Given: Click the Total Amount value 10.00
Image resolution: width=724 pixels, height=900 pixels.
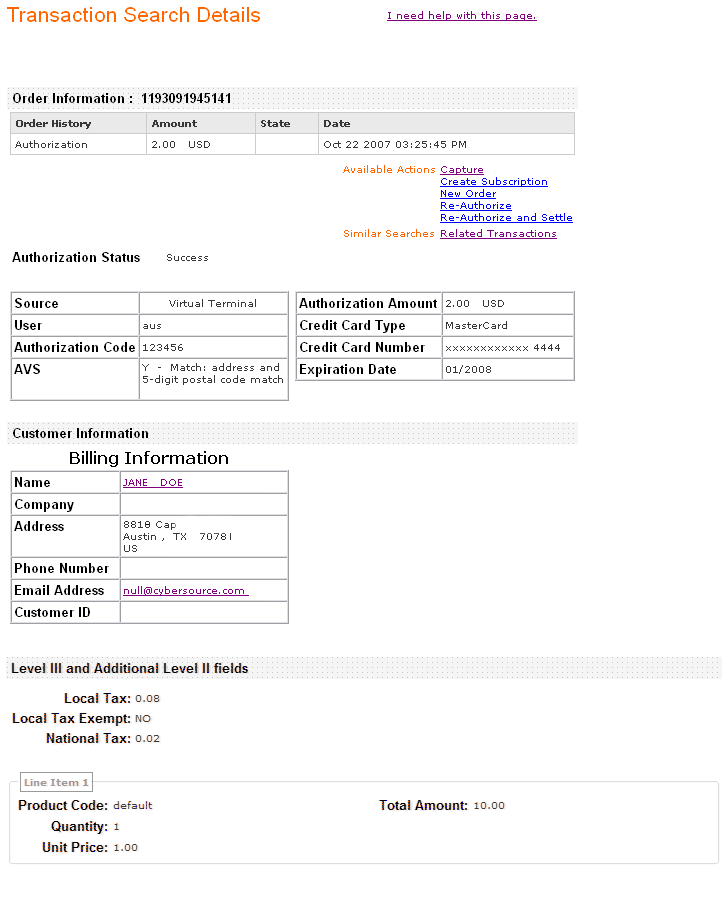Looking at the screenshot, I should [x=489, y=806].
